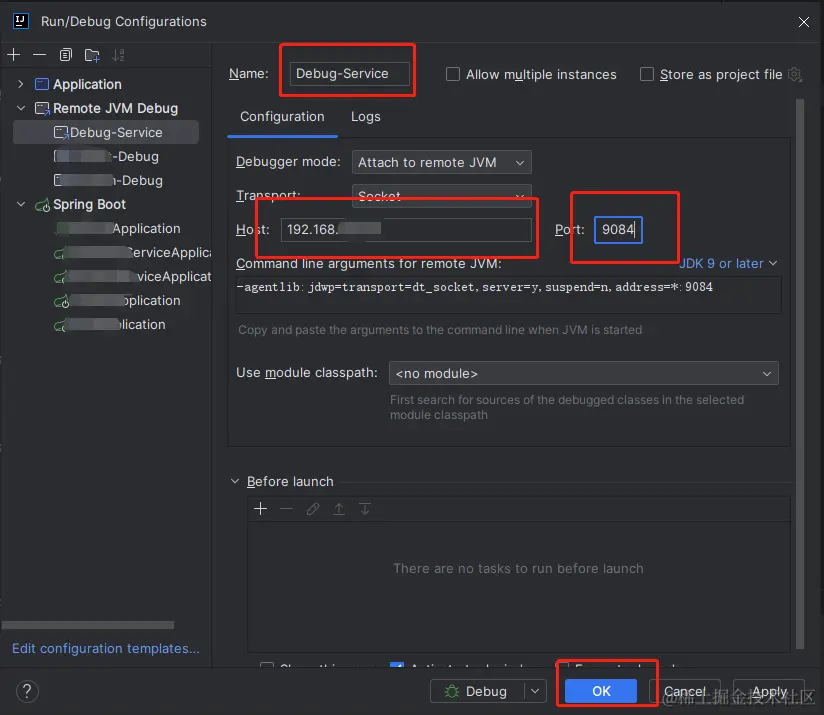
Task: Click the vertical scrollbar of configuration panel
Action: 800,373
